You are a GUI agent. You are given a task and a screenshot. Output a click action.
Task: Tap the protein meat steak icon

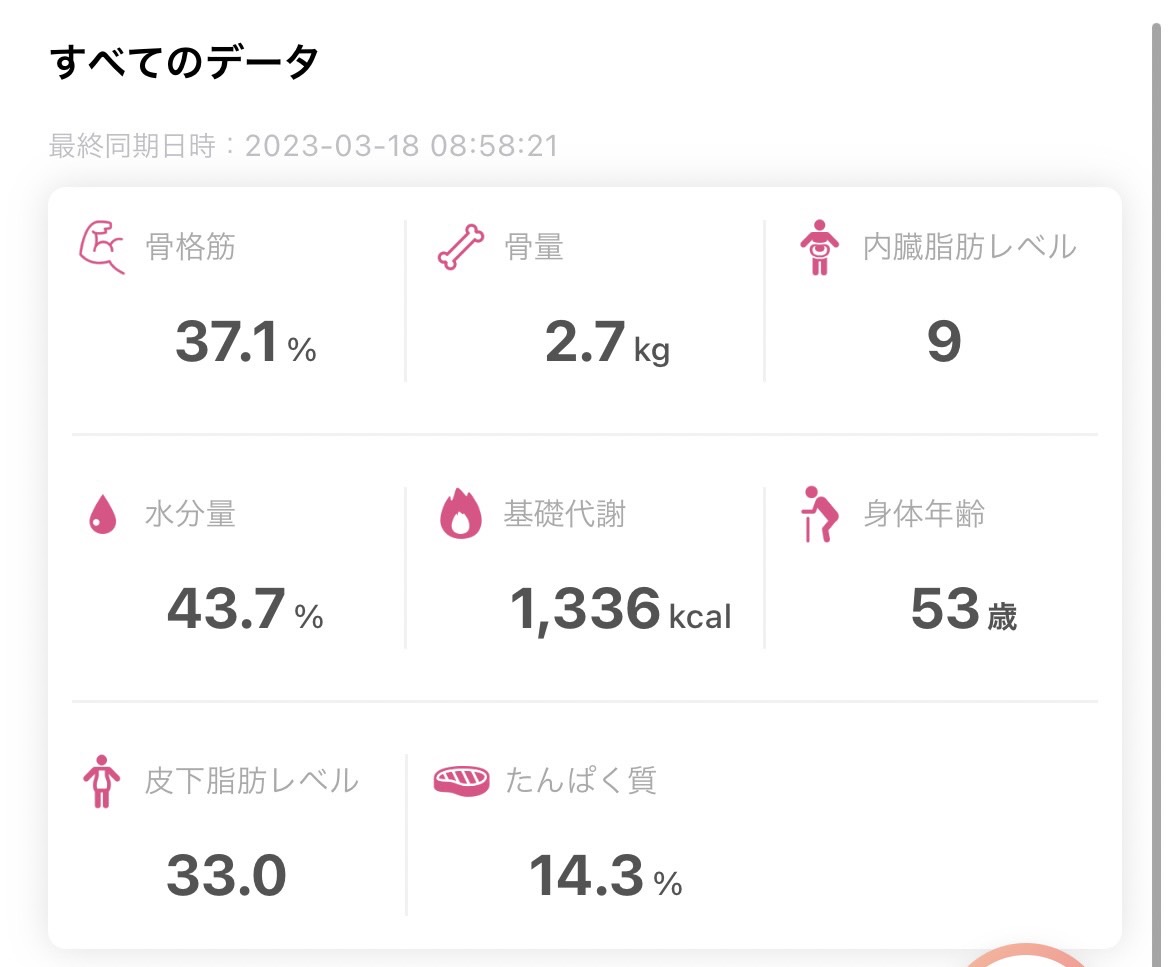tap(461, 781)
